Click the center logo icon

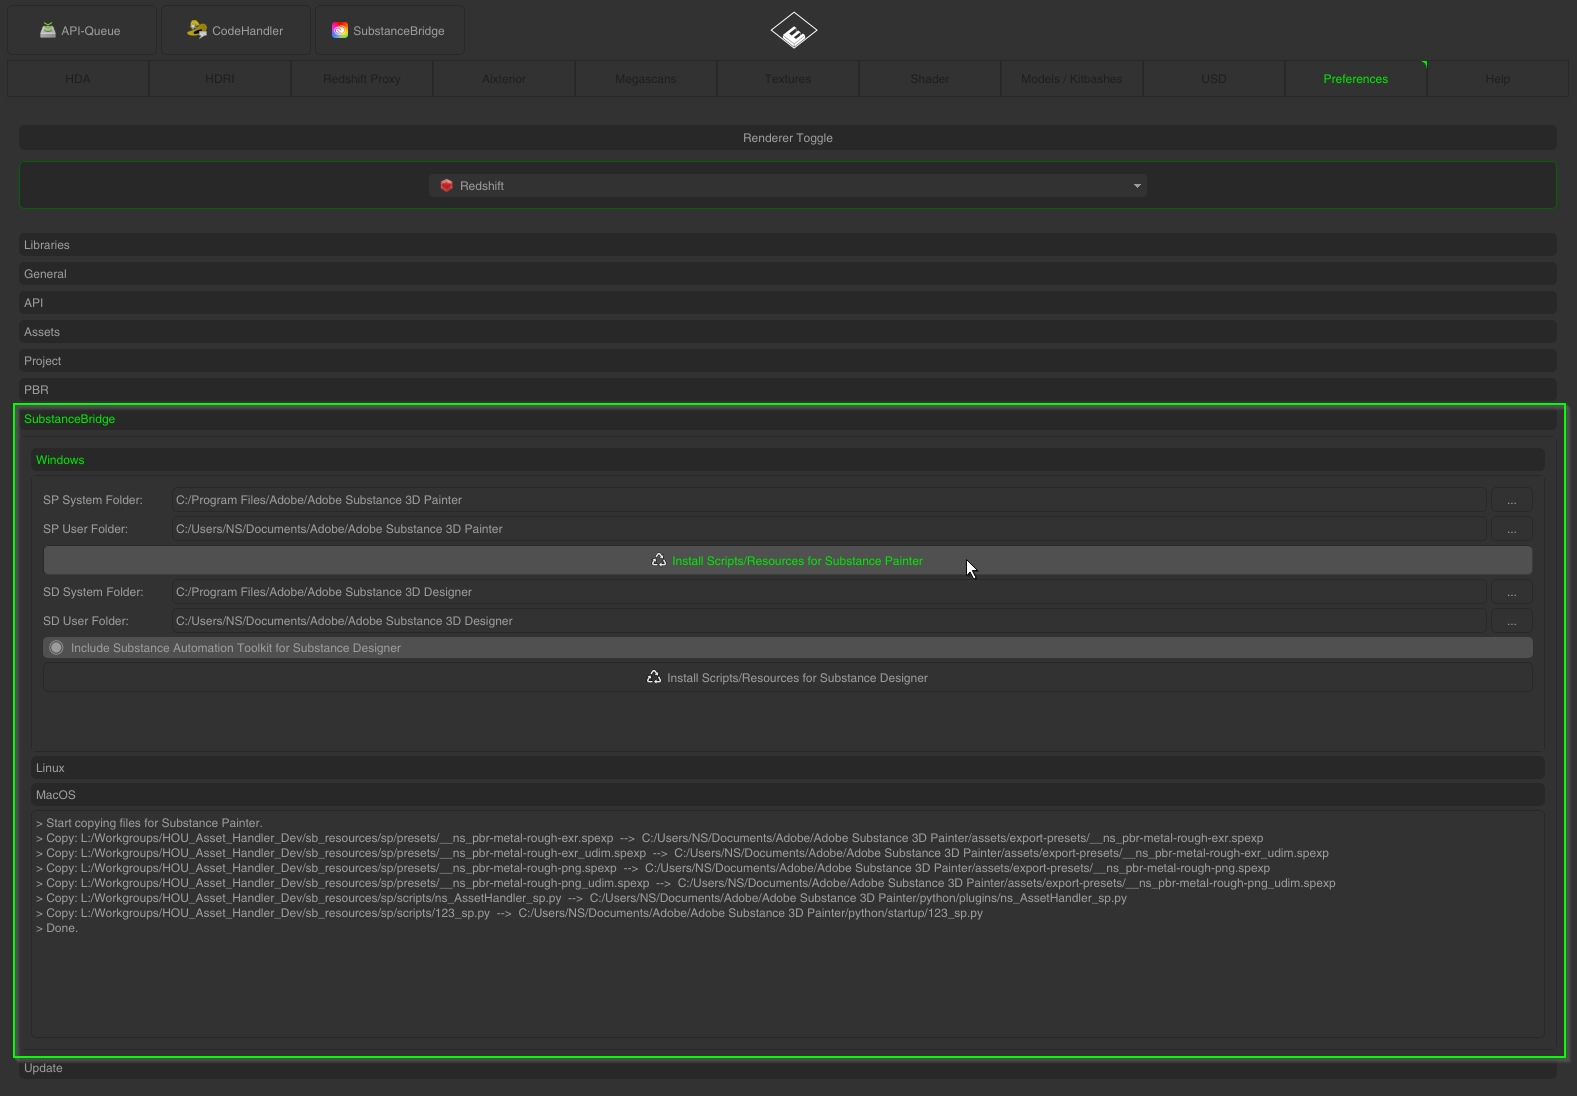[x=793, y=31]
